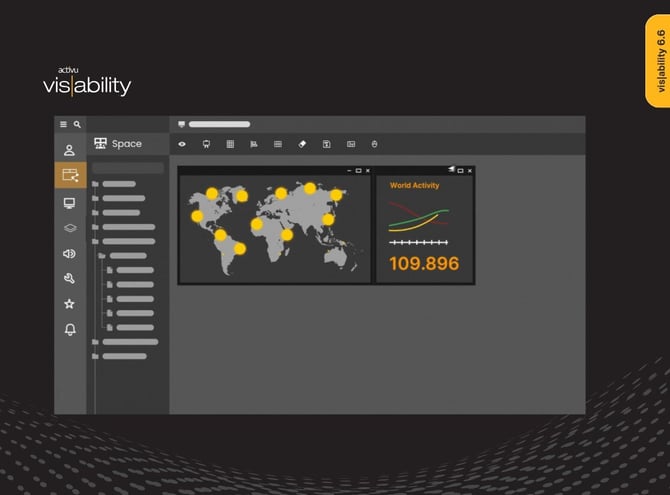
Task: Click the picture image toolbar icon
Action: tap(351, 144)
